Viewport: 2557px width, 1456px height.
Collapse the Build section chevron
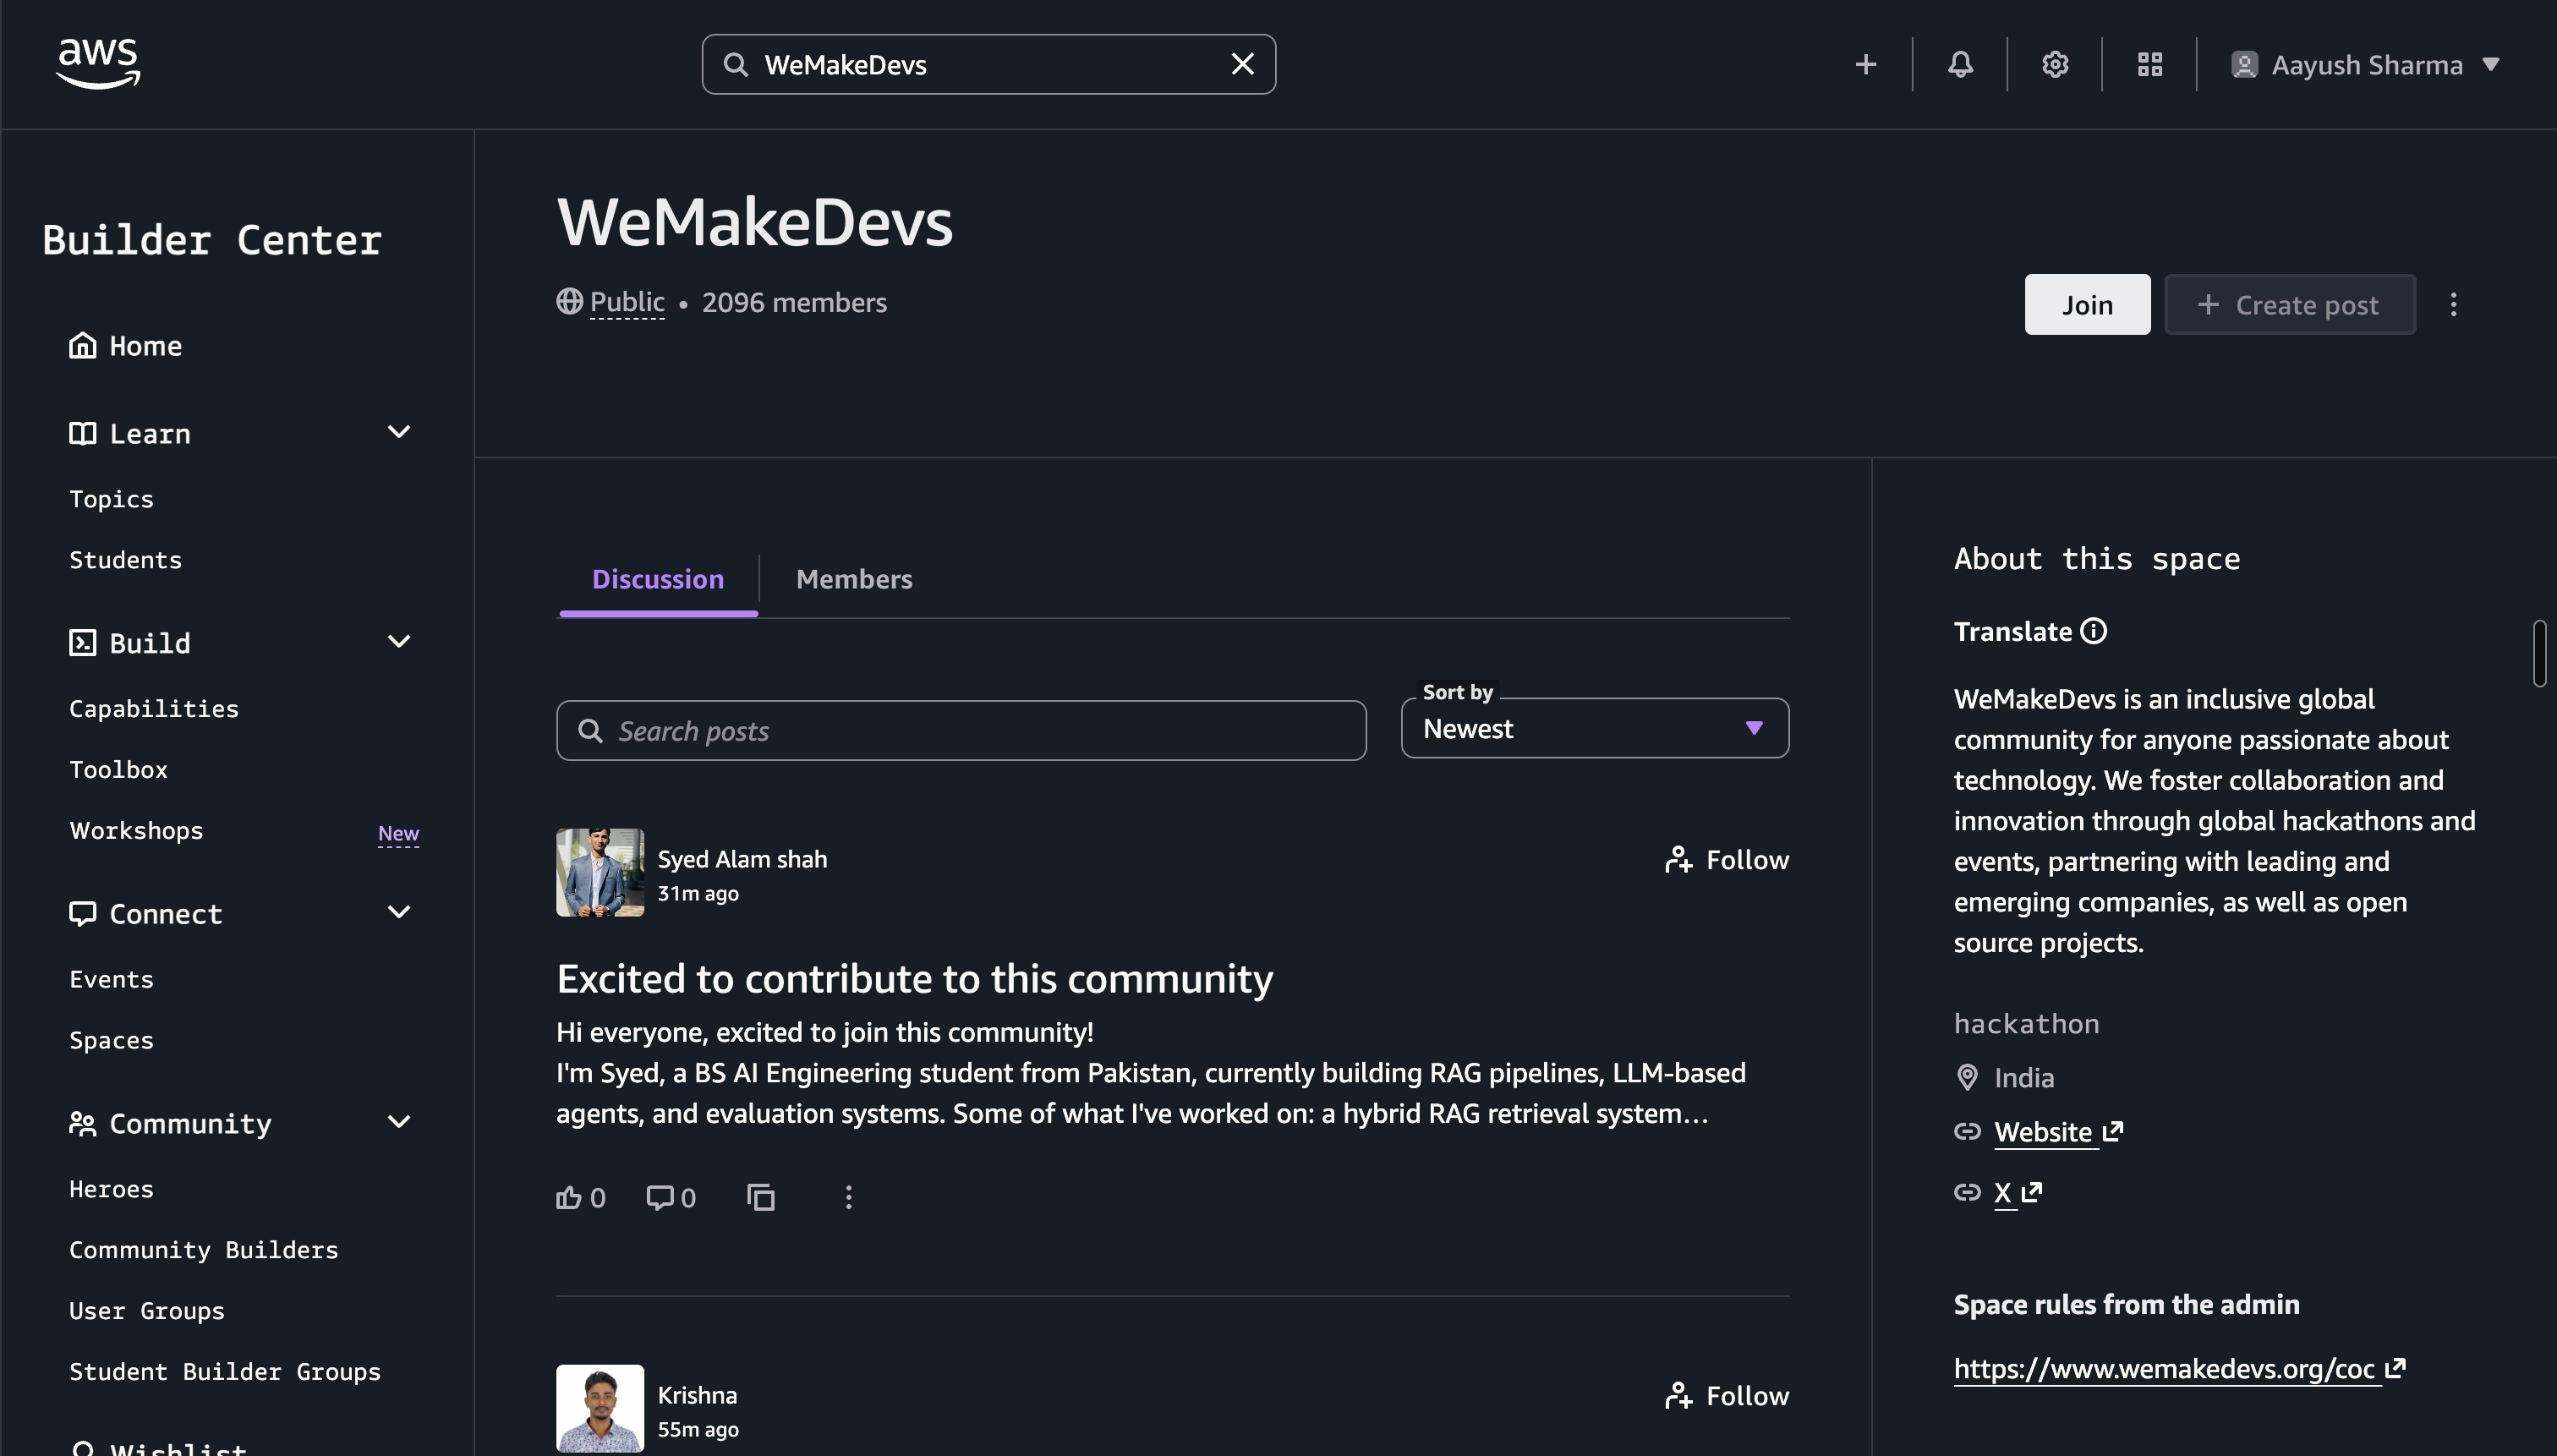point(399,641)
